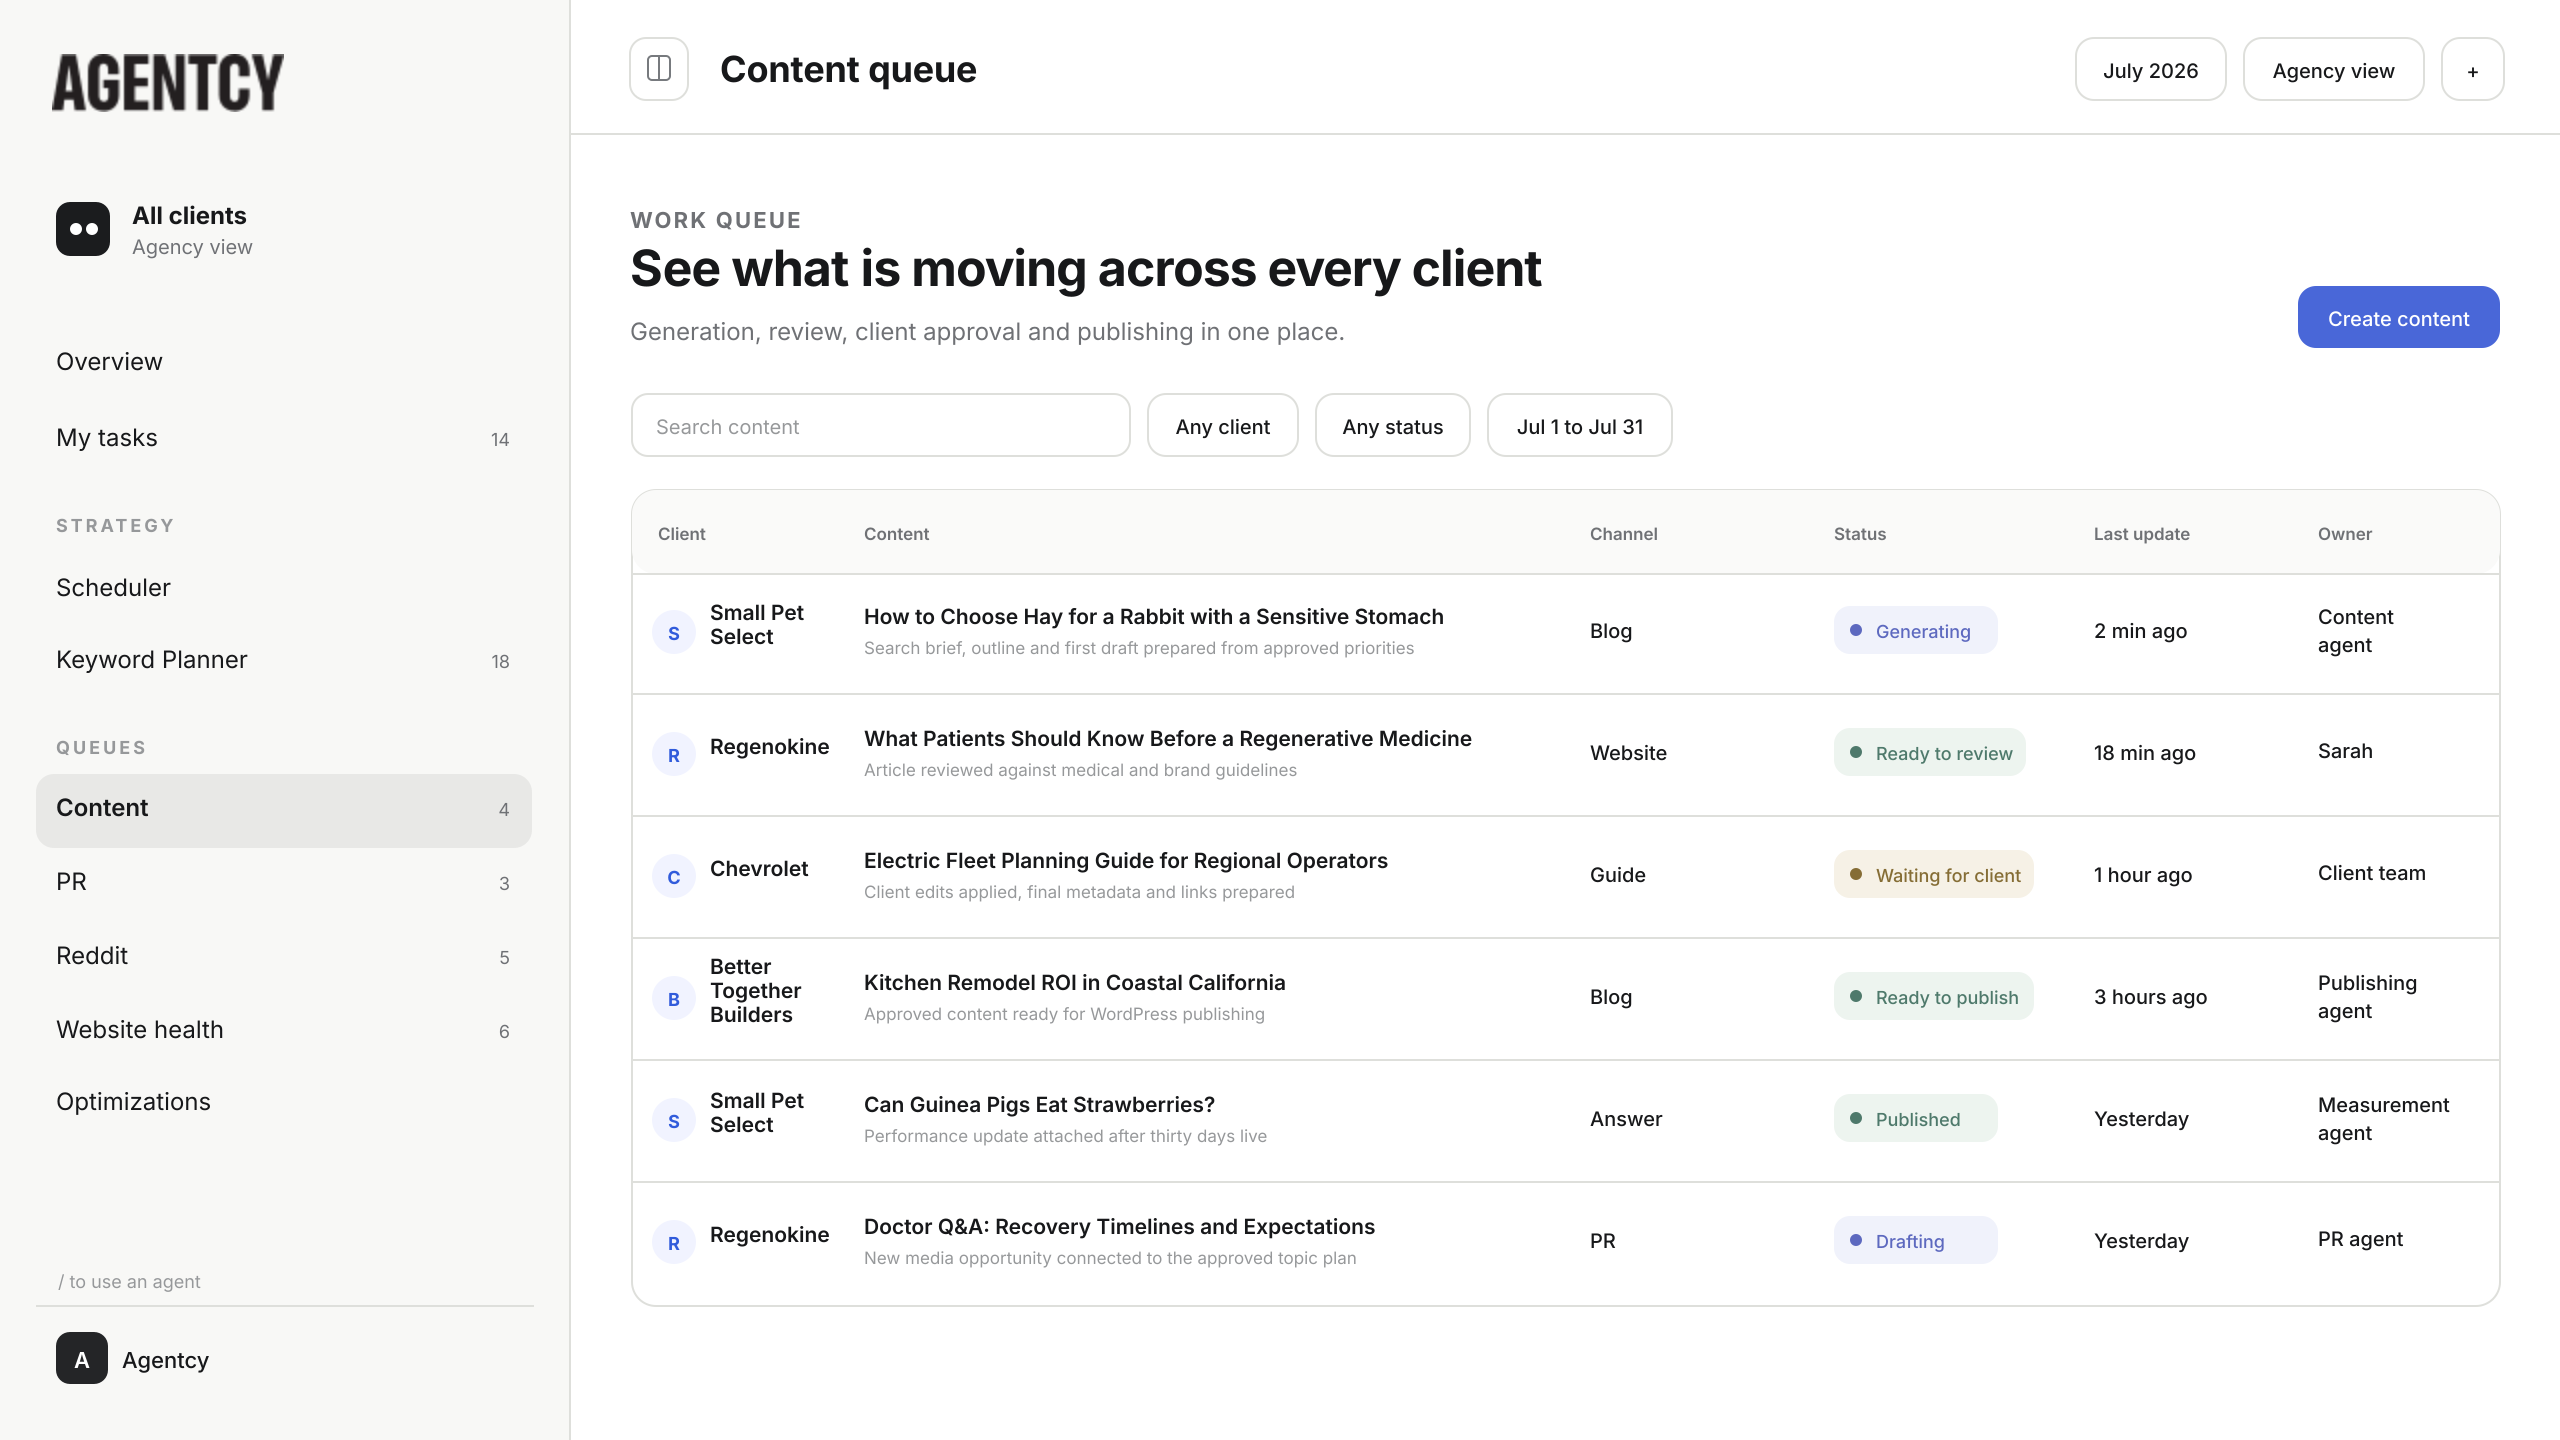
Task: Switch the Agency view selector
Action: [x=2333, y=69]
